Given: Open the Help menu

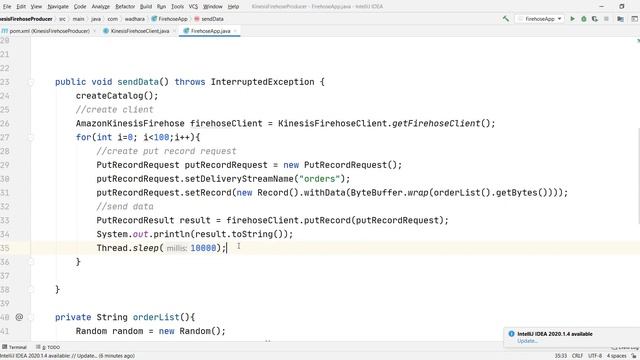Looking at the screenshot, I should pos(233,7).
